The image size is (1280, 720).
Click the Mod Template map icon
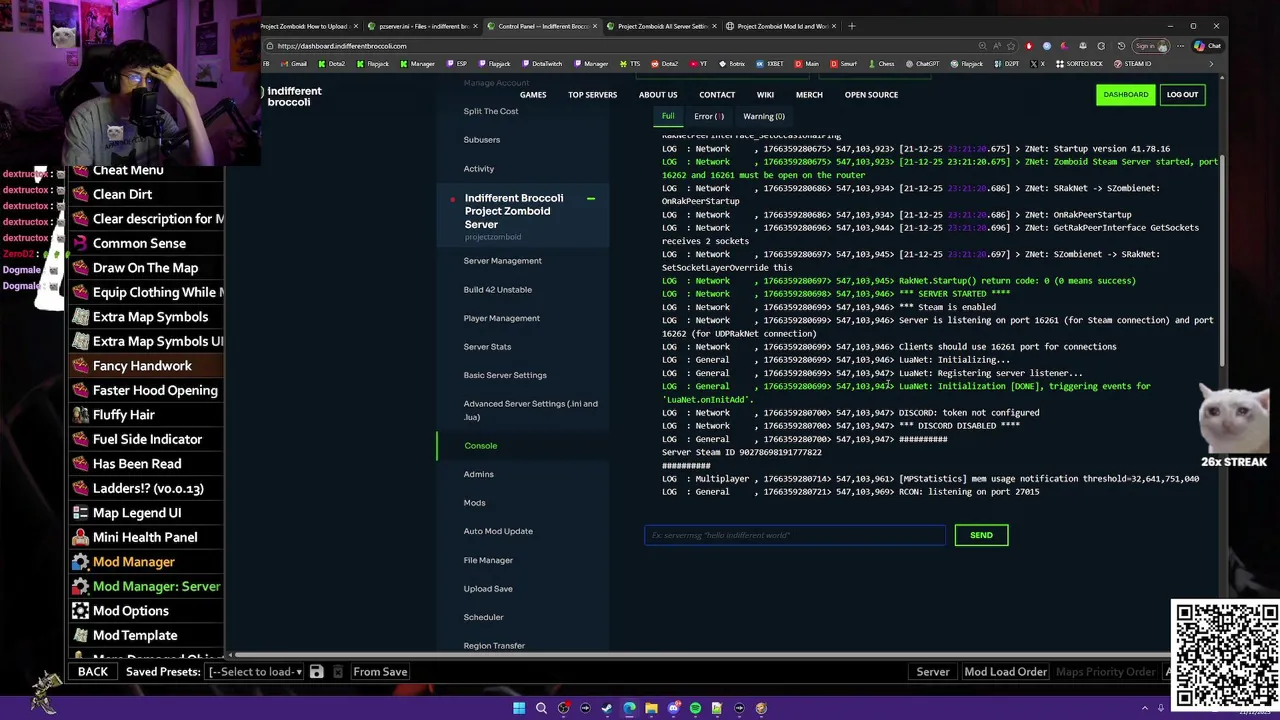(x=80, y=636)
